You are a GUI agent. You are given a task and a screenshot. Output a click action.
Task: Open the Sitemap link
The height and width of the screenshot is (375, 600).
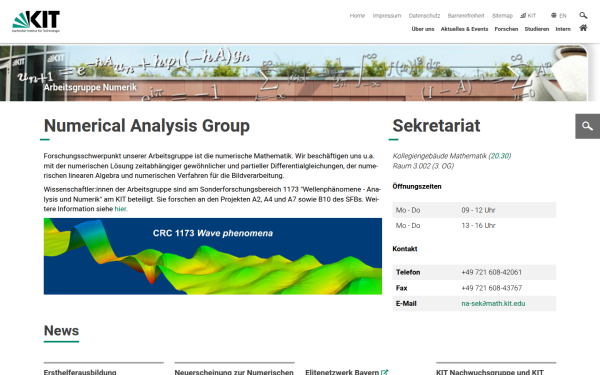[502, 16]
